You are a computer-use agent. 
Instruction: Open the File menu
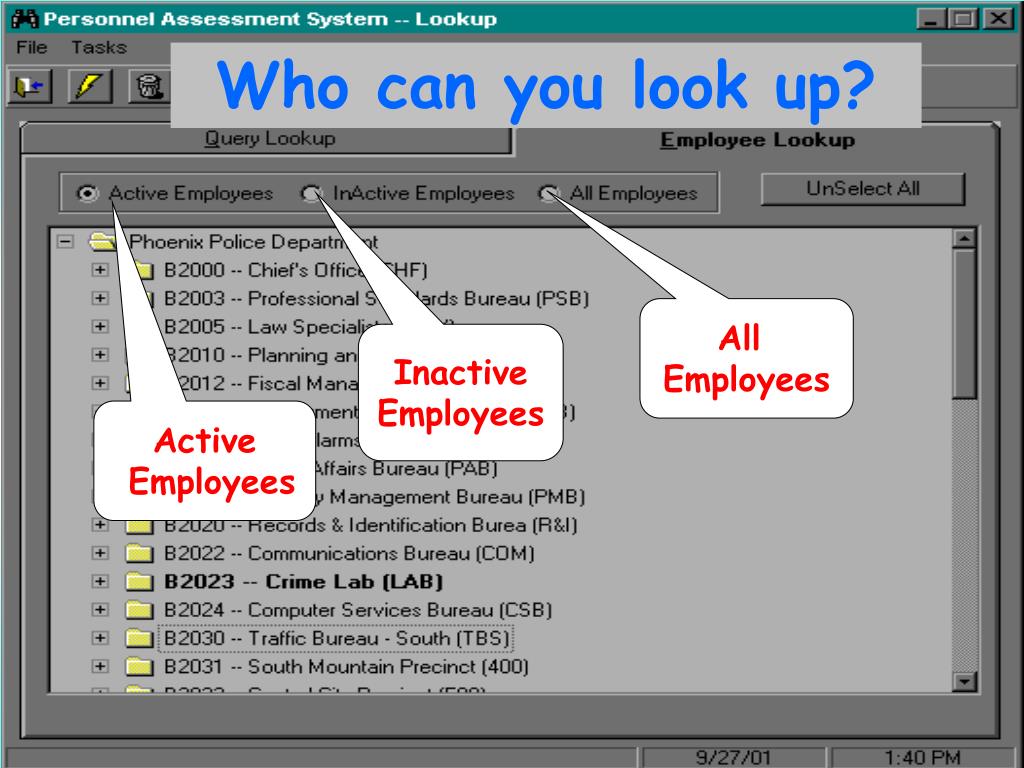pyautogui.click(x=31, y=48)
